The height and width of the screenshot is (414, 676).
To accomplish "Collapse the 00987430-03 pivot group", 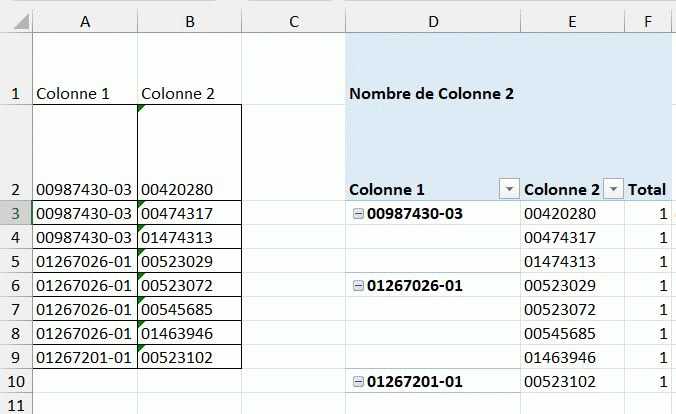I will (x=358, y=213).
